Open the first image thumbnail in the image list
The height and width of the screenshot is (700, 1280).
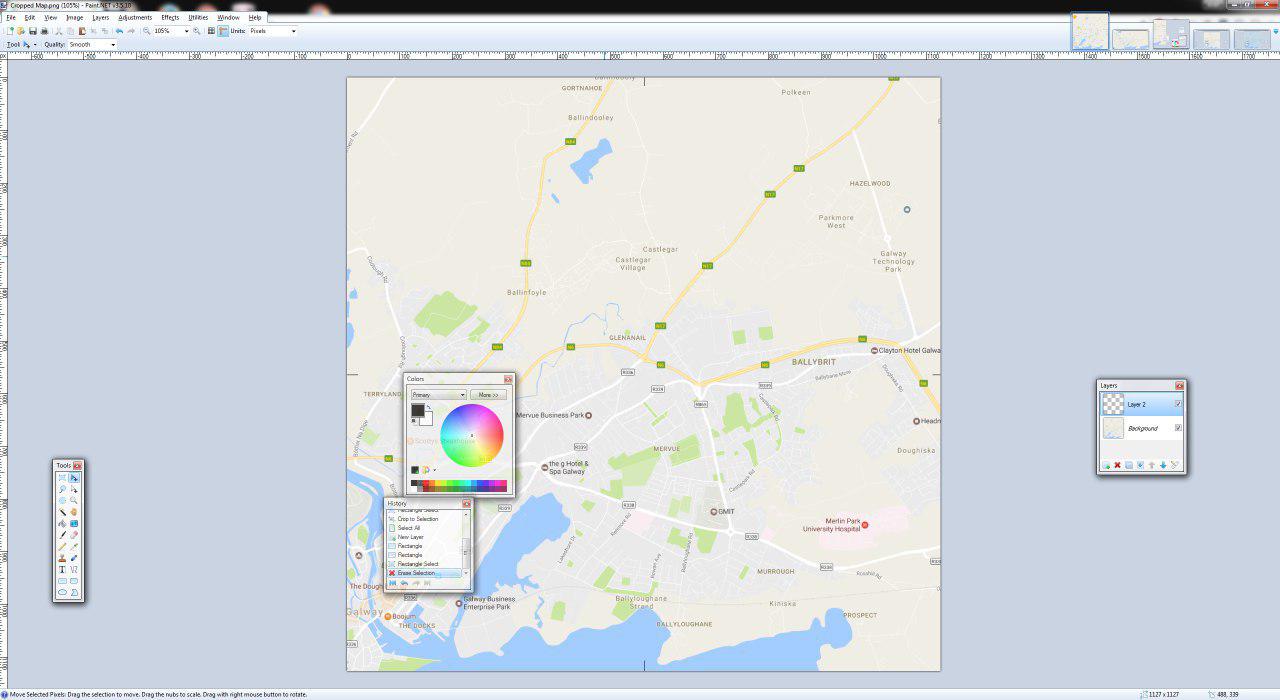1090,31
